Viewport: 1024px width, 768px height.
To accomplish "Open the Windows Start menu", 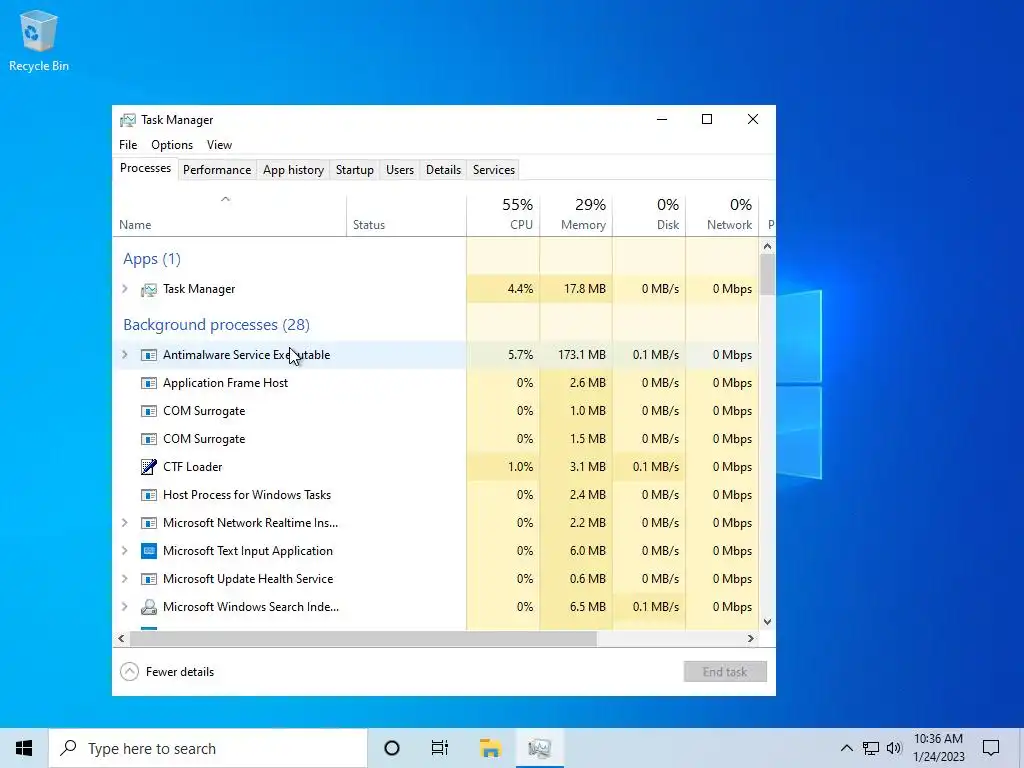I will point(24,748).
